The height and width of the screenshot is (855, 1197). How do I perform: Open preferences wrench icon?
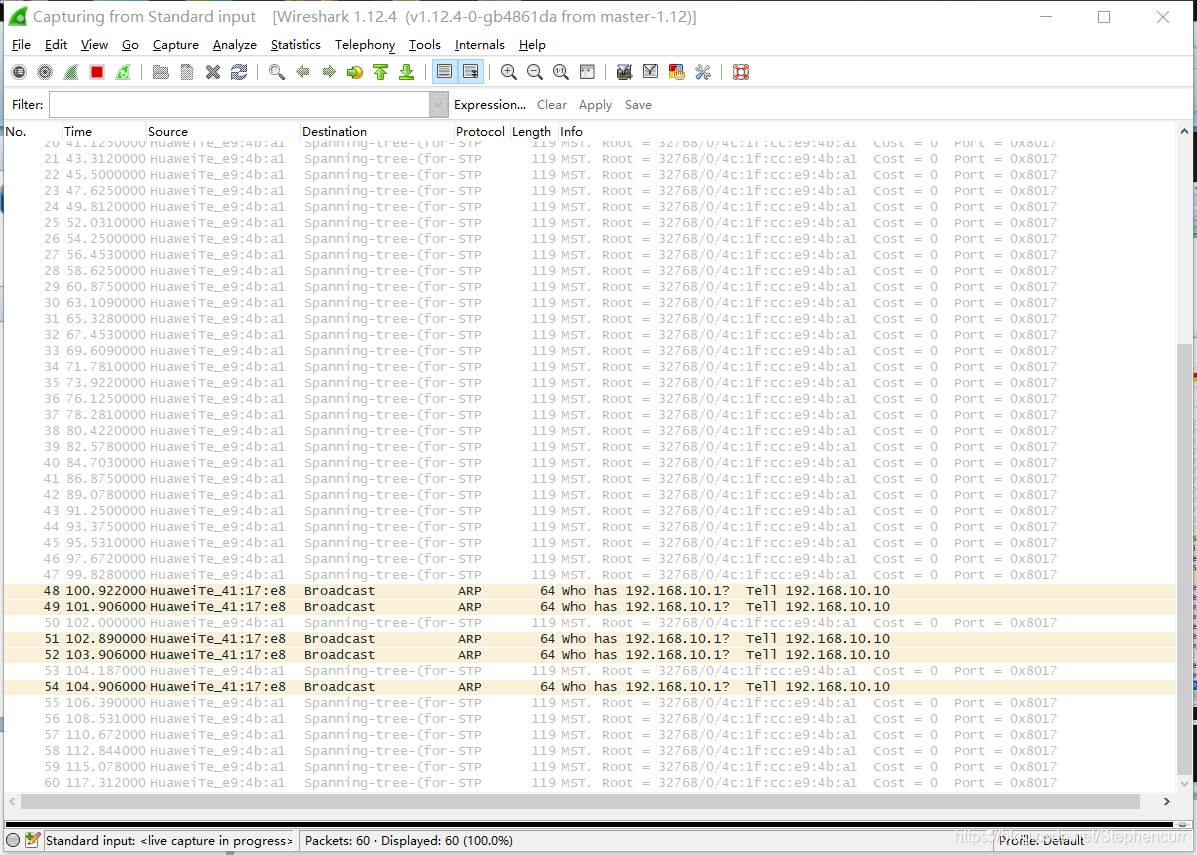(703, 72)
